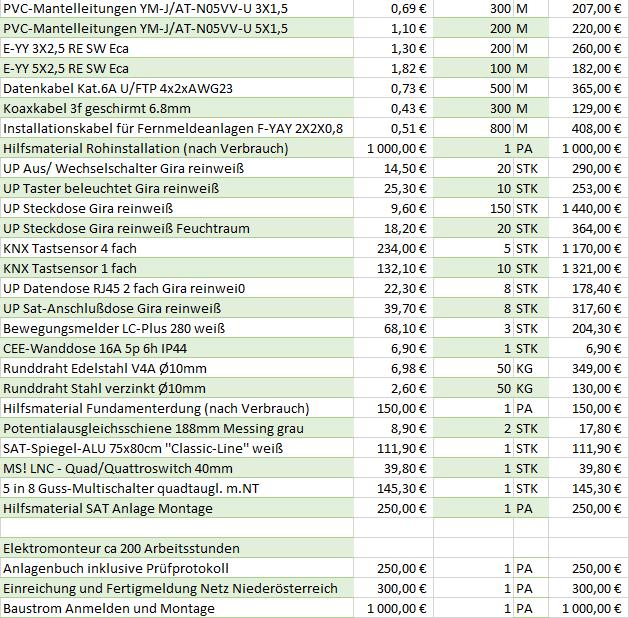The width and height of the screenshot is (629, 618).
Task: Click total '145,30 €'
Action: (x=597, y=488)
